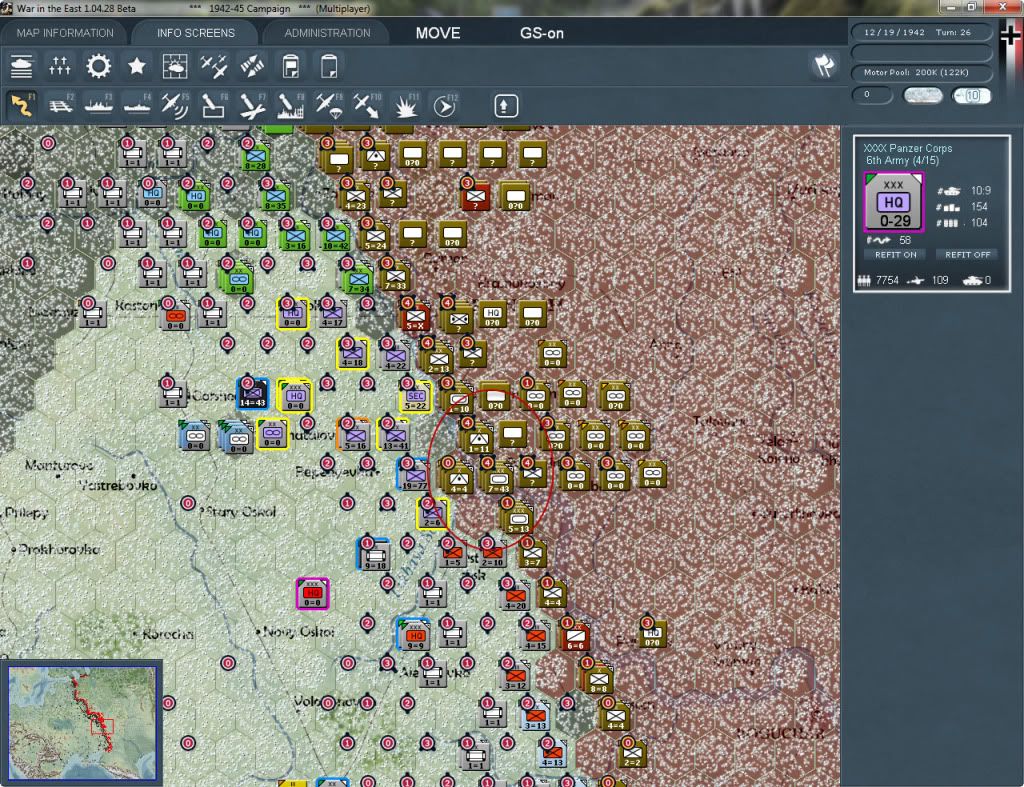This screenshot has width=1024, height=787.
Task: Select the Soviet 5=13 tank counter
Action: point(519,519)
